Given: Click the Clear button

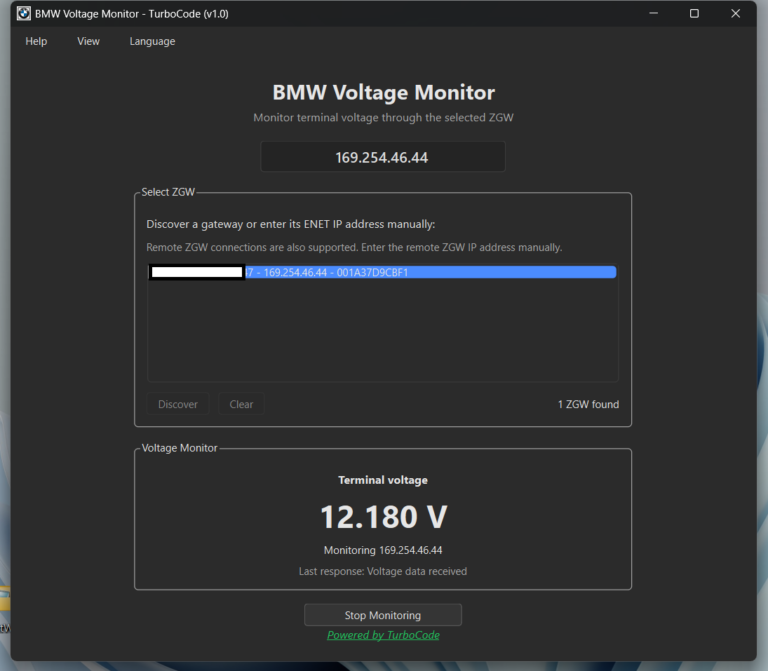Looking at the screenshot, I should (x=241, y=404).
